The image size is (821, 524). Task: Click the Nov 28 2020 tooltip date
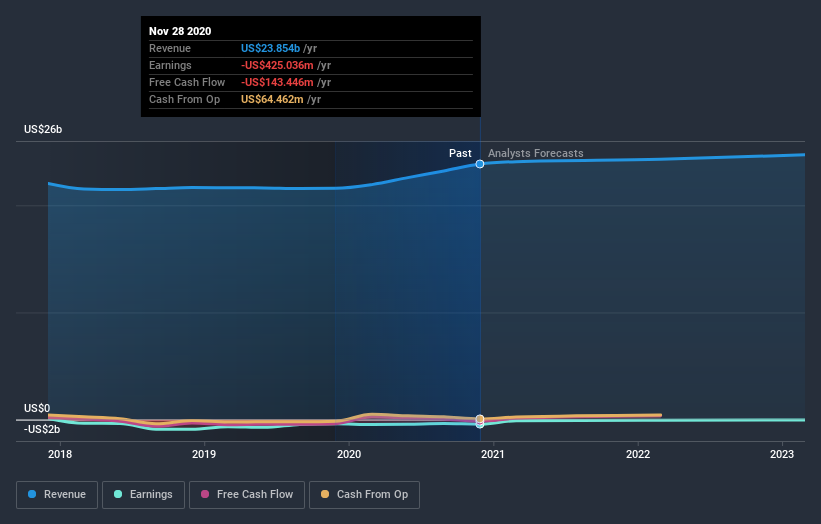(180, 31)
